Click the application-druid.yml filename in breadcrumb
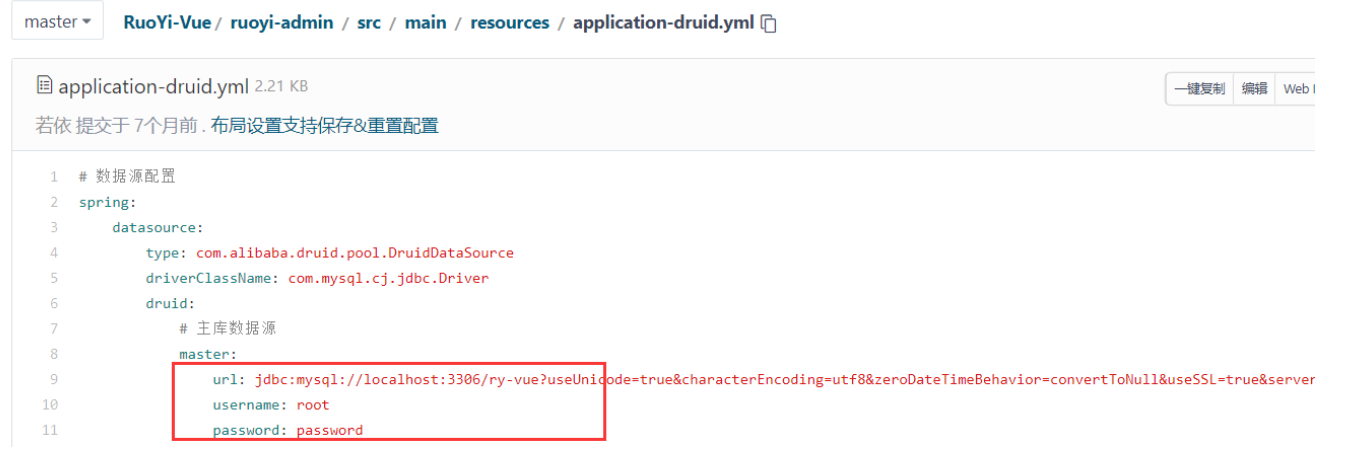The height and width of the screenshot is (466, 1351). pyautogui.click(x=663, y=23)
